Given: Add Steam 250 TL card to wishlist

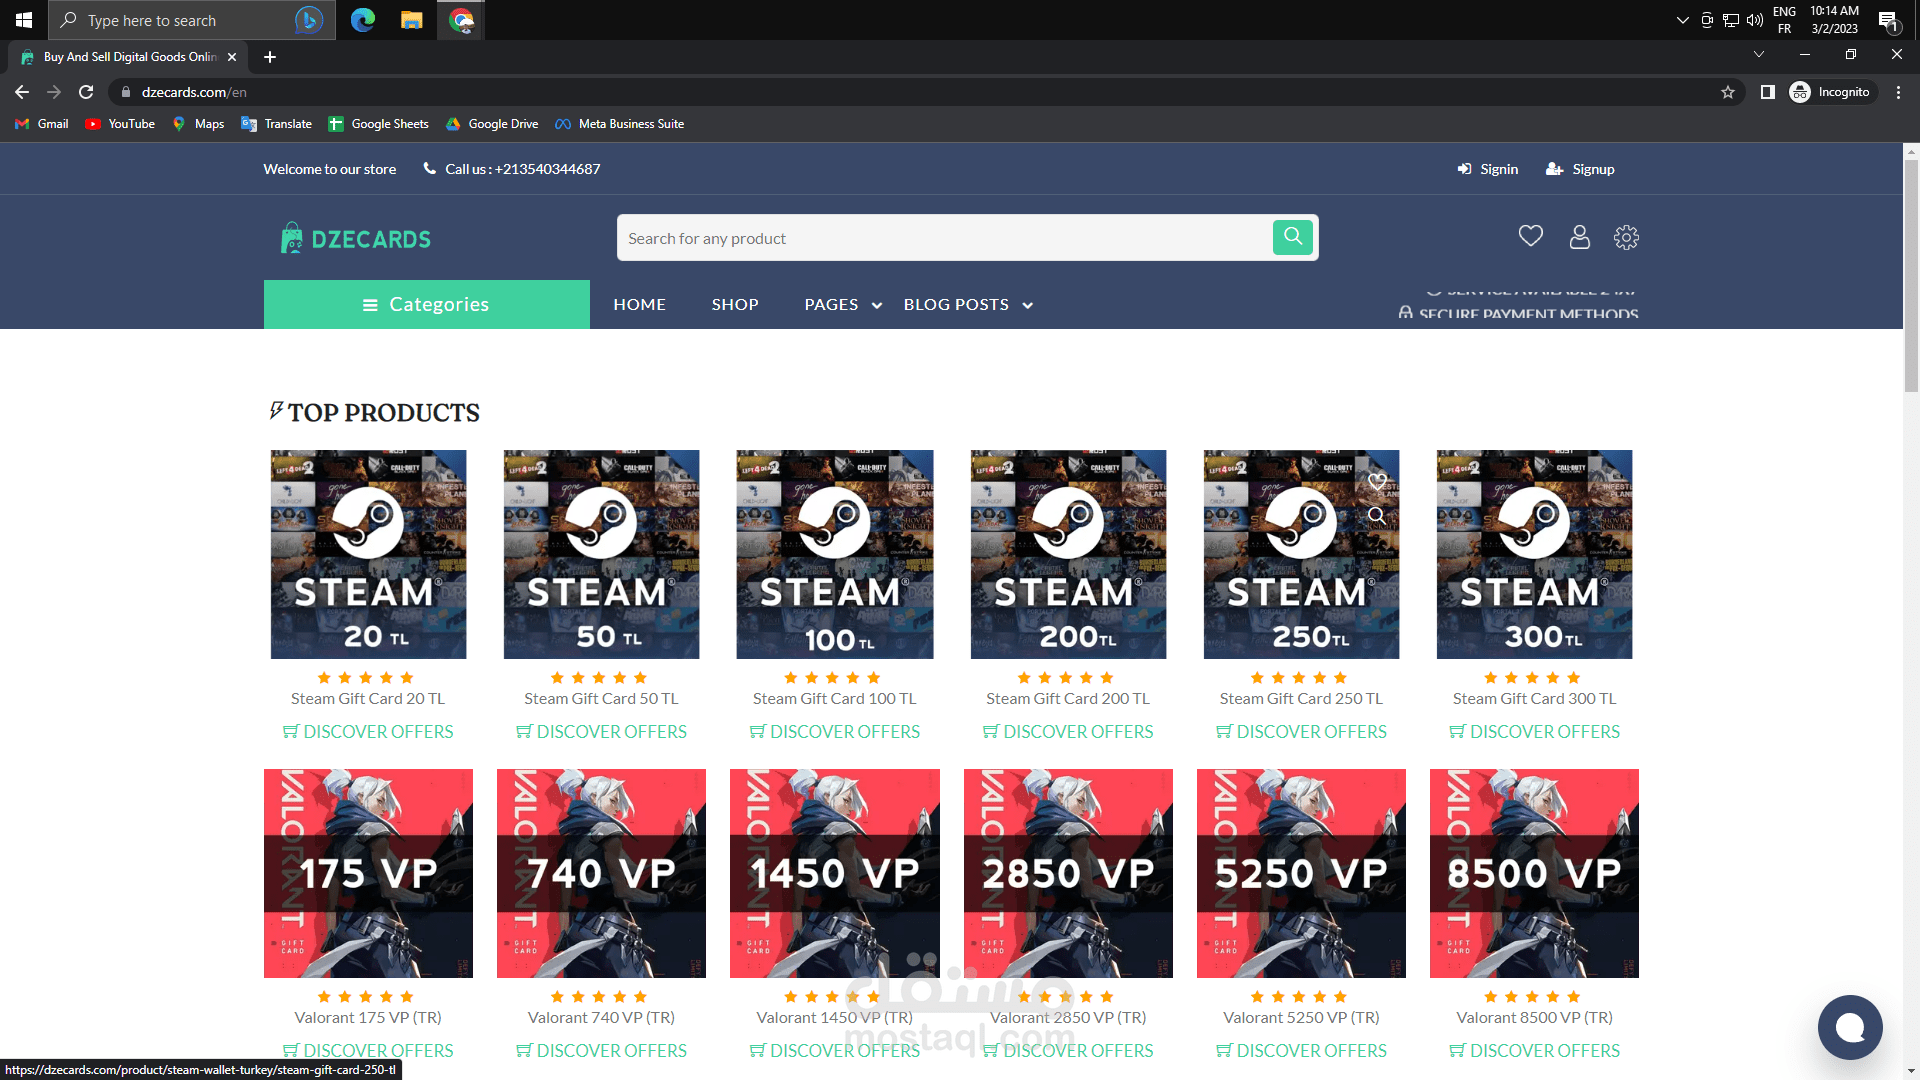Looking at the screenshot, I should pyautogui.click(x=1377, y=481).
